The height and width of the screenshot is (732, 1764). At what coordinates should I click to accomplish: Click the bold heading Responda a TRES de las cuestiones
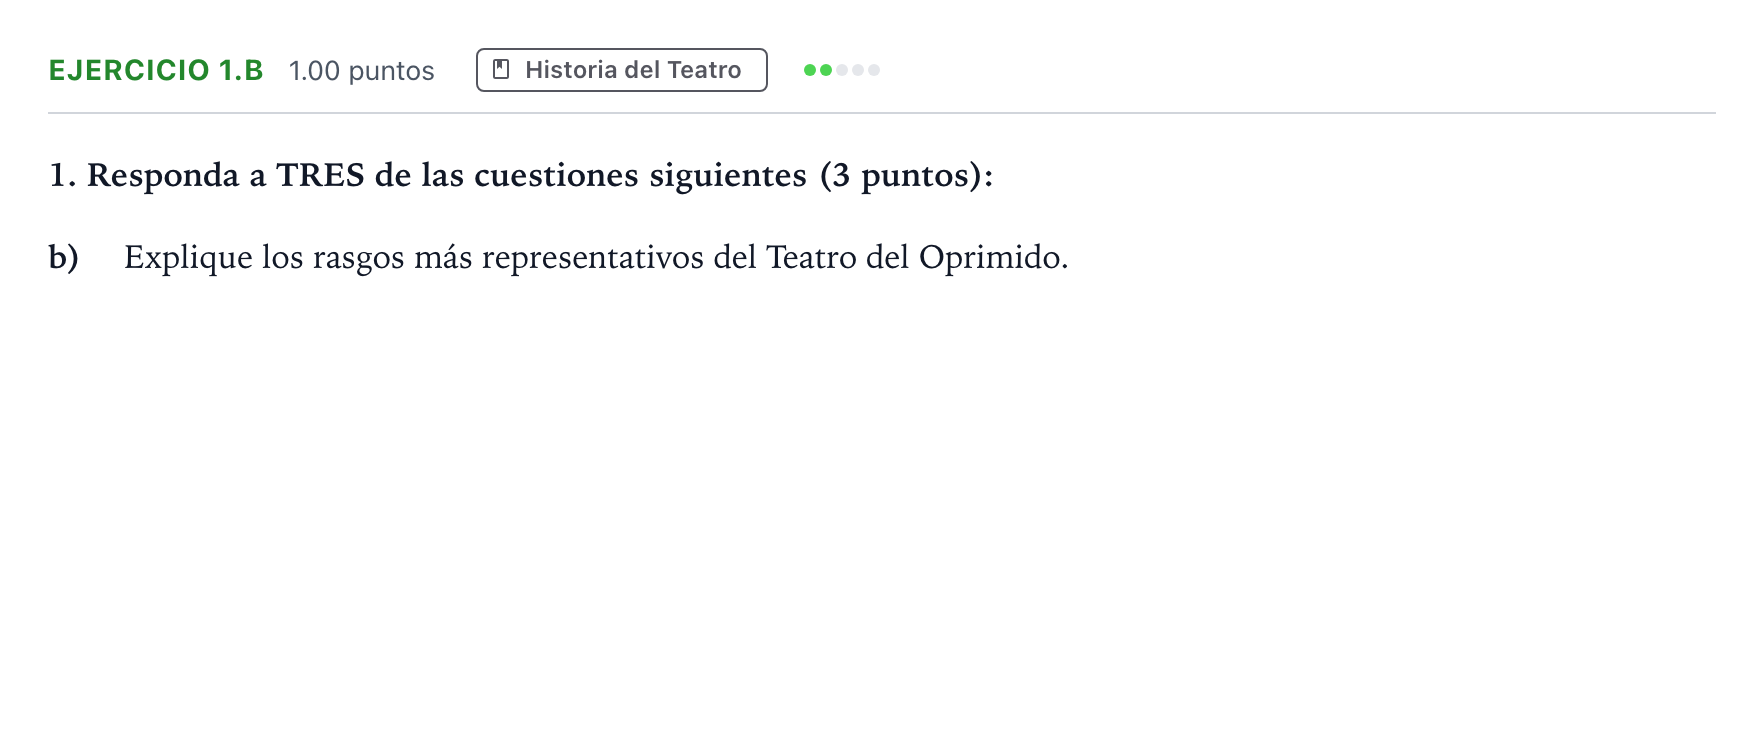521,175
